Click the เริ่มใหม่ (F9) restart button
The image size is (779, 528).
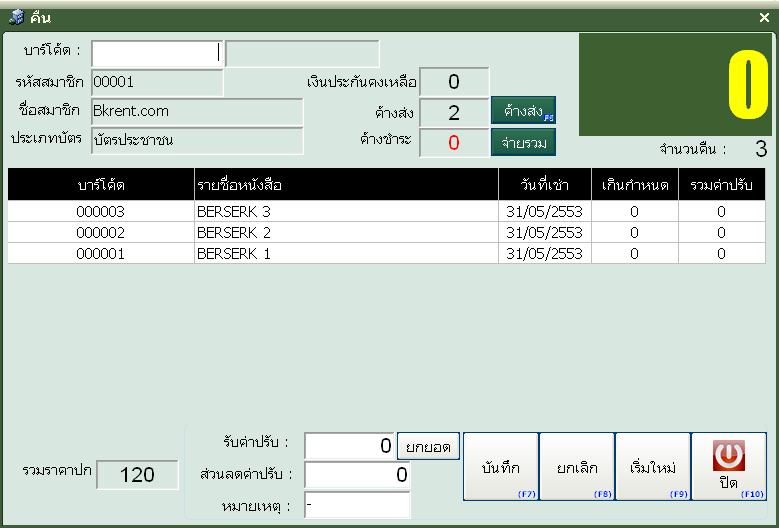652,466
